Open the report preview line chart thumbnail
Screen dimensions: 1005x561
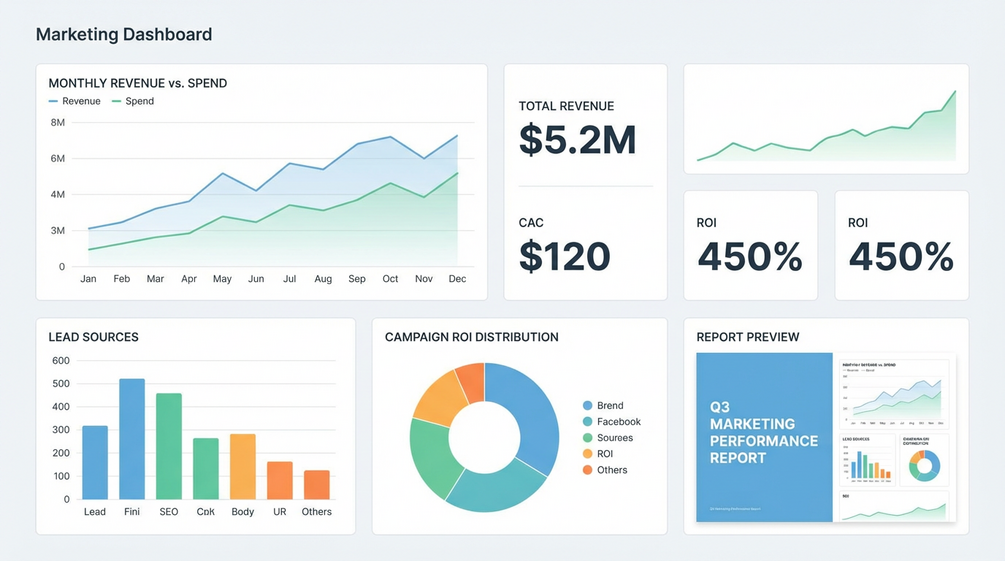pos(893,394)
